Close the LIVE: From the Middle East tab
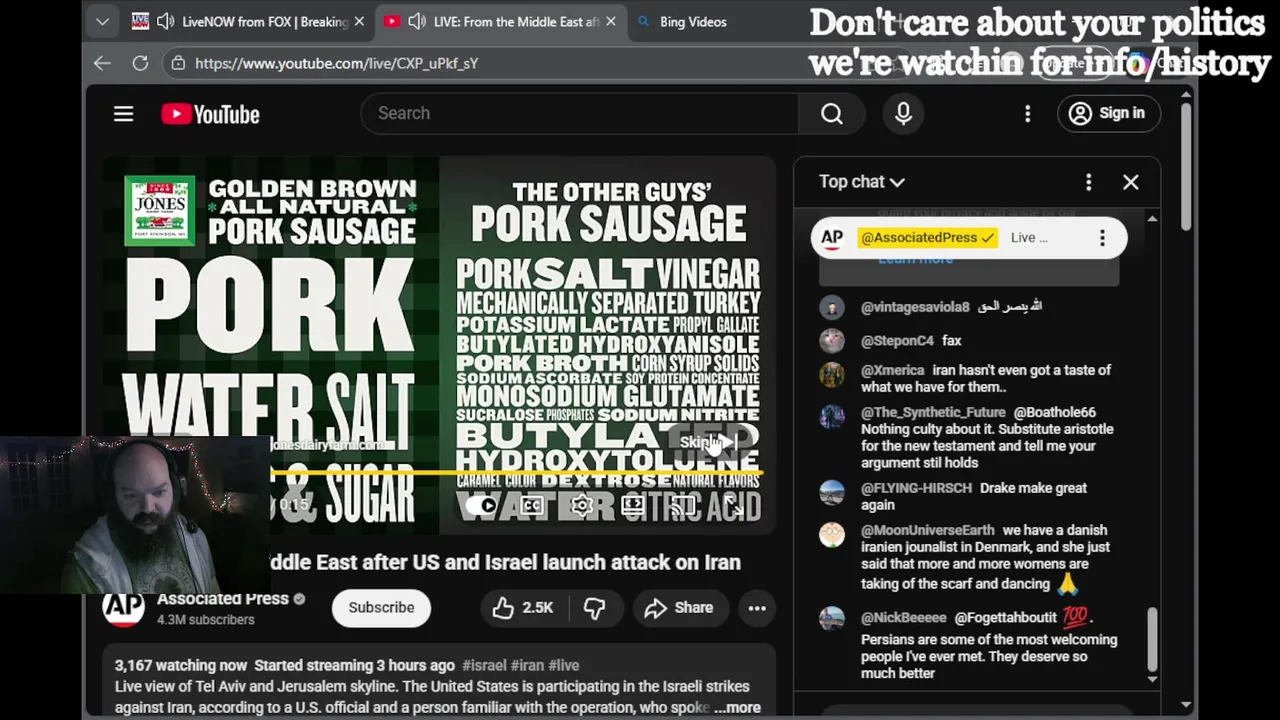Screen dimensions: 1280x720 pyautogui.click(x=611, y=21)
